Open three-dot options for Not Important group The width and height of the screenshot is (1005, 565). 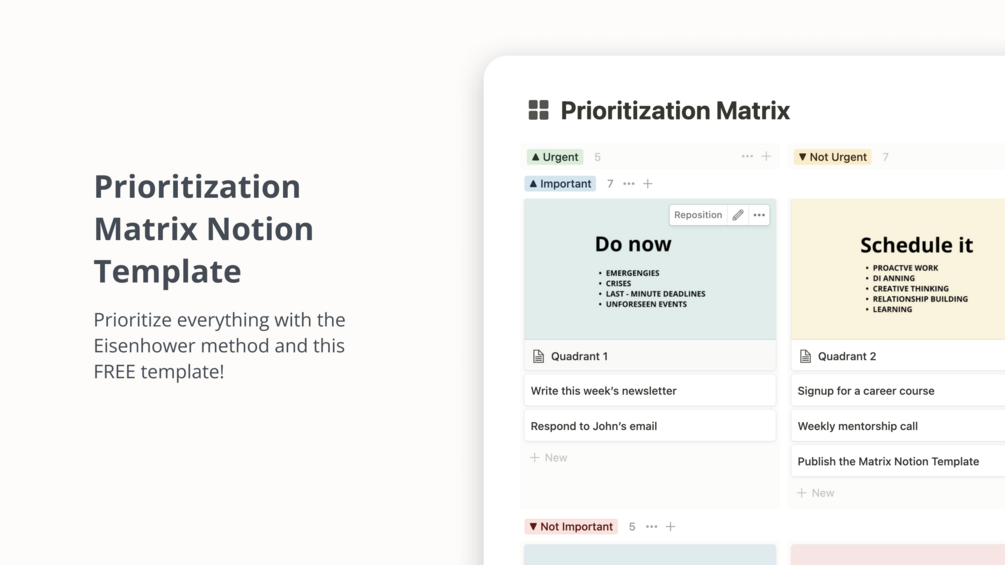coord(652,527)
